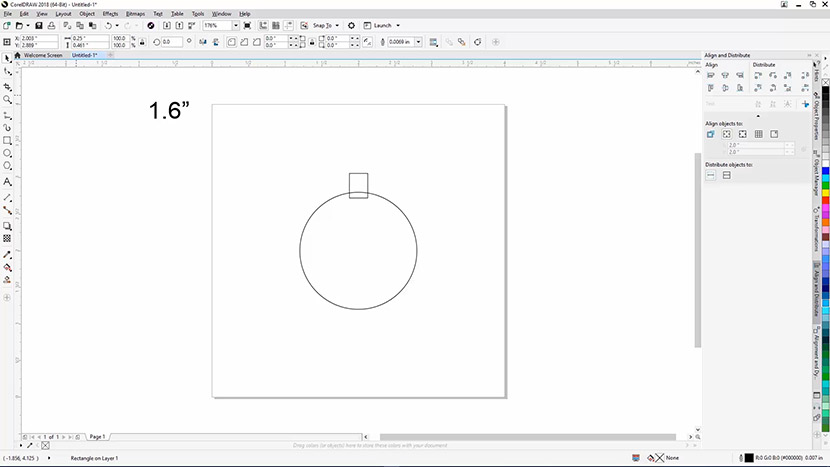
Task: Open the Effects menu
Action: point(110,14)
